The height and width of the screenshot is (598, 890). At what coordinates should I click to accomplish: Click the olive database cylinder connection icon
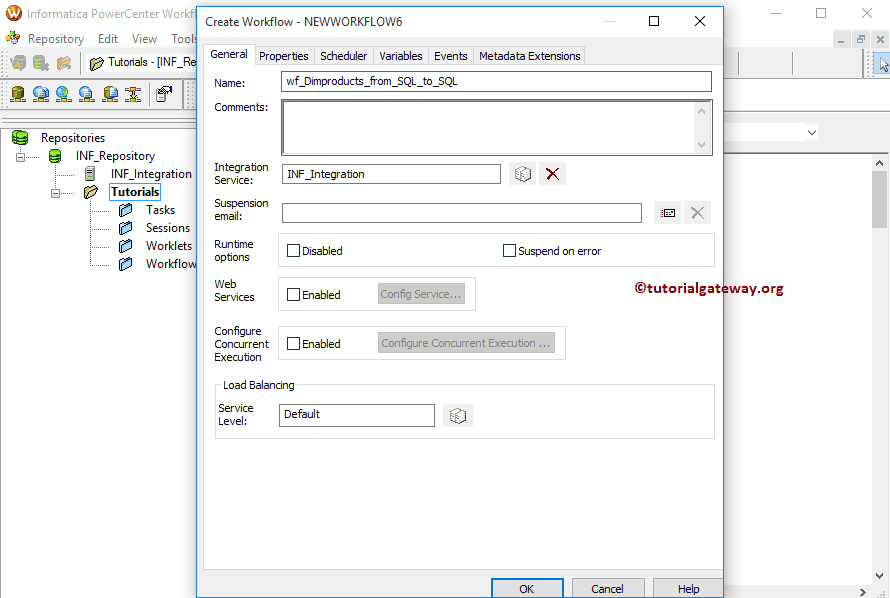point(18,94)
